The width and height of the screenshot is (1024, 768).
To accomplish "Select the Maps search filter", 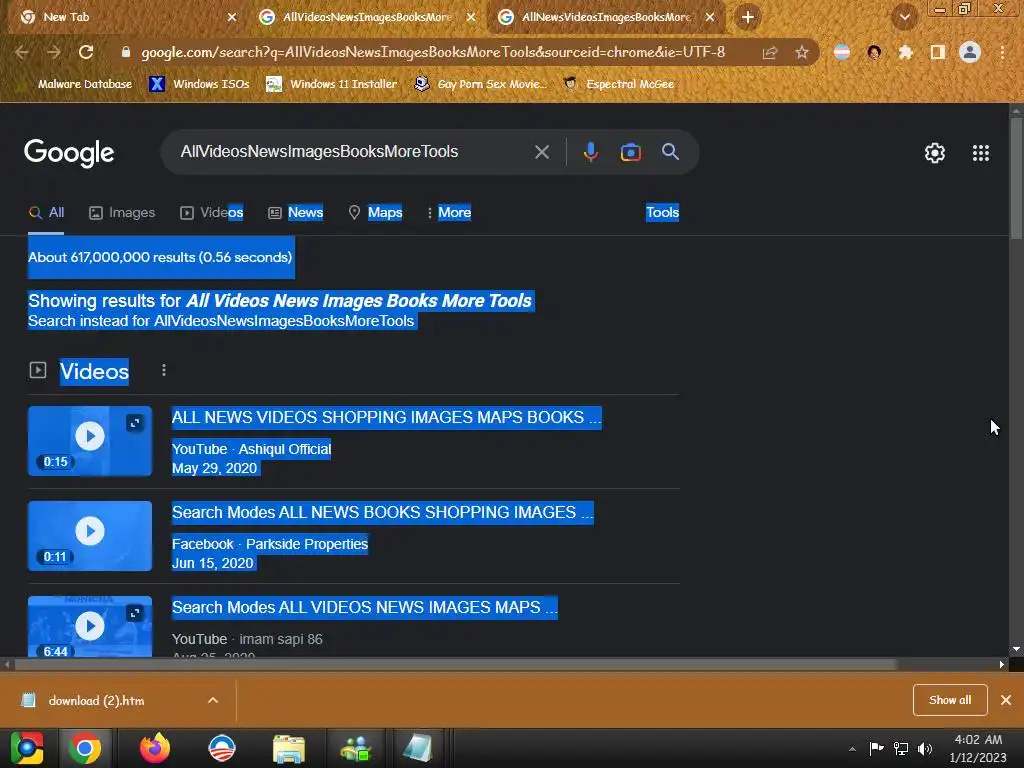I will tap(376, 212).
